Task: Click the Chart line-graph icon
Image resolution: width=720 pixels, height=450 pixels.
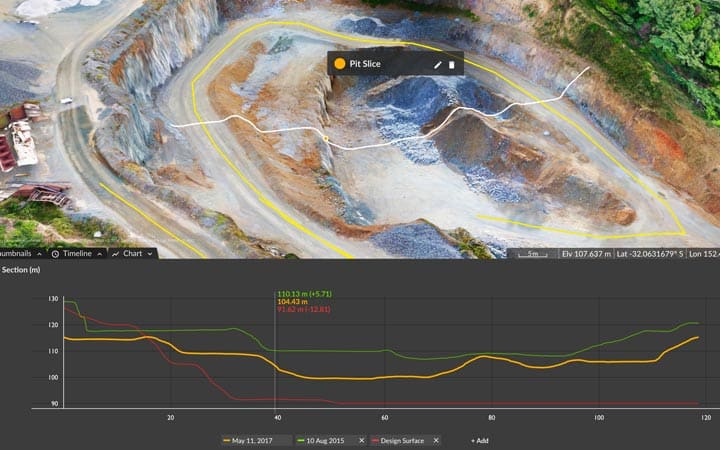Action: pos(116,254)
